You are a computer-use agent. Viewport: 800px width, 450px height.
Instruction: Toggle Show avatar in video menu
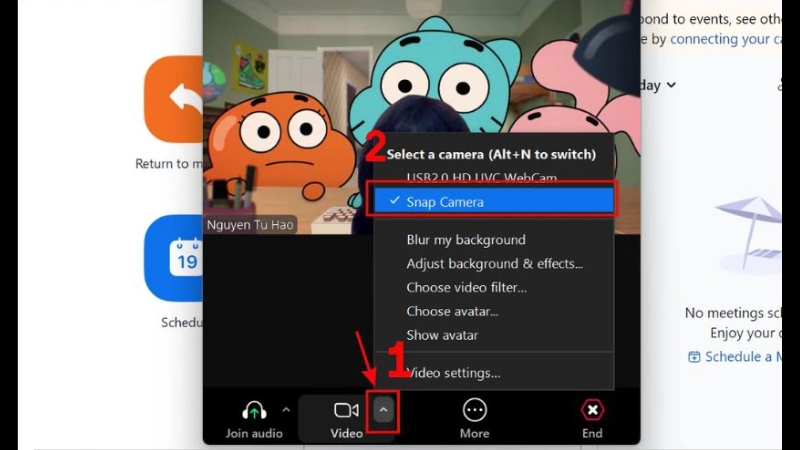click(x=442, y=335)
